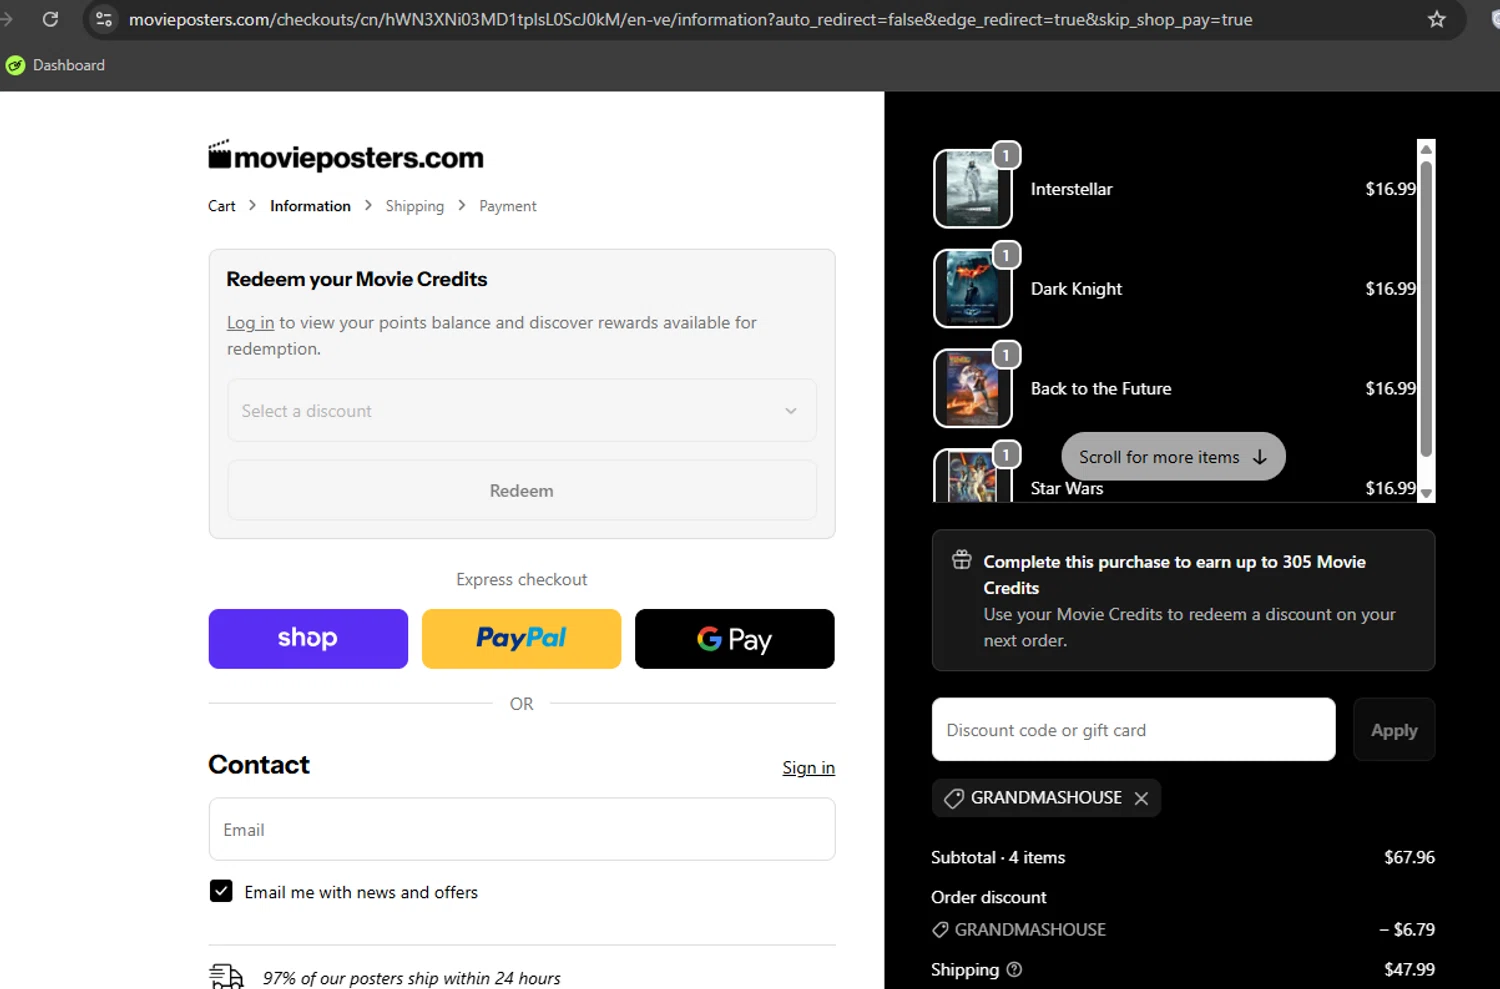Pay with Google Pay button
This screenshot has width=1500, height=989.
[x=735, y=639]
